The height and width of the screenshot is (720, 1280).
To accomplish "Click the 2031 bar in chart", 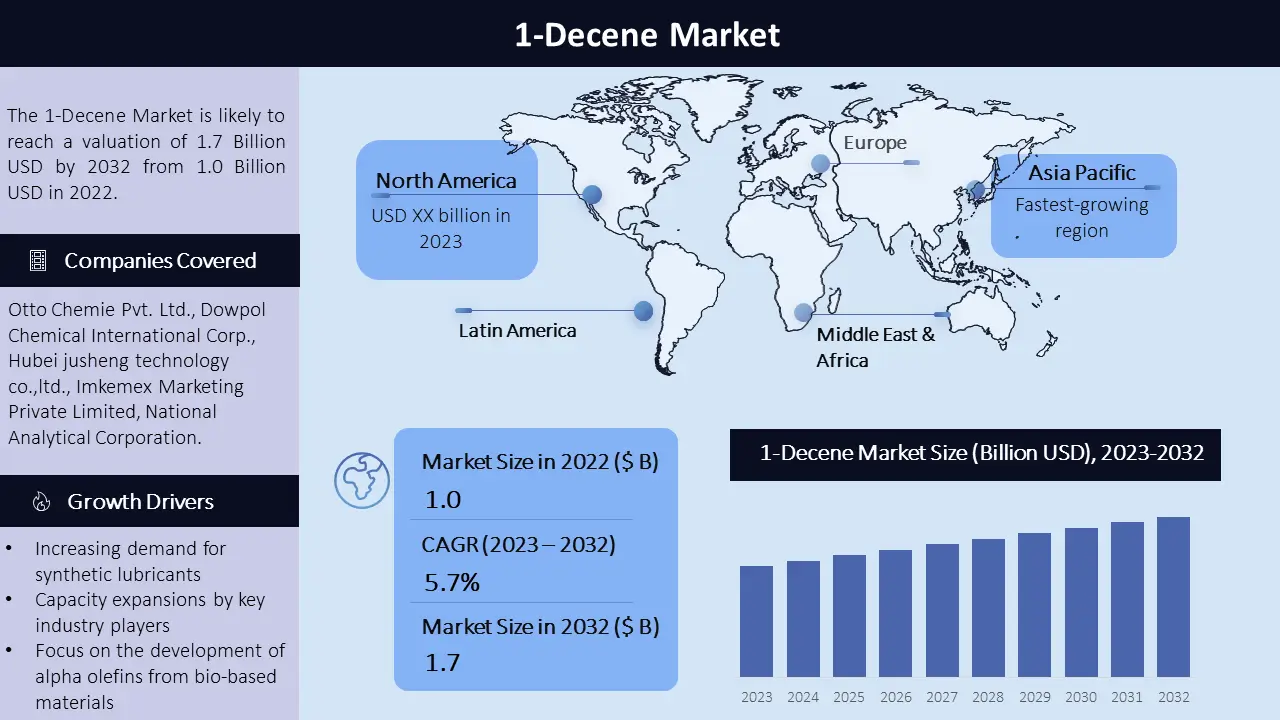I will [1127, 599].
